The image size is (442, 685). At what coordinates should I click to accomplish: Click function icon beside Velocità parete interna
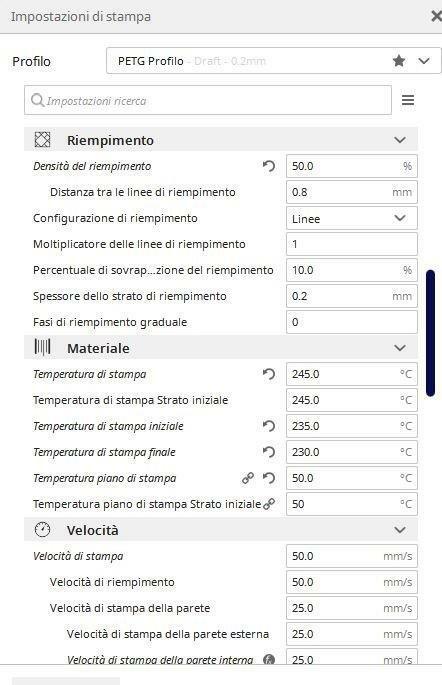pyautogui.click(x=269, y=659)
